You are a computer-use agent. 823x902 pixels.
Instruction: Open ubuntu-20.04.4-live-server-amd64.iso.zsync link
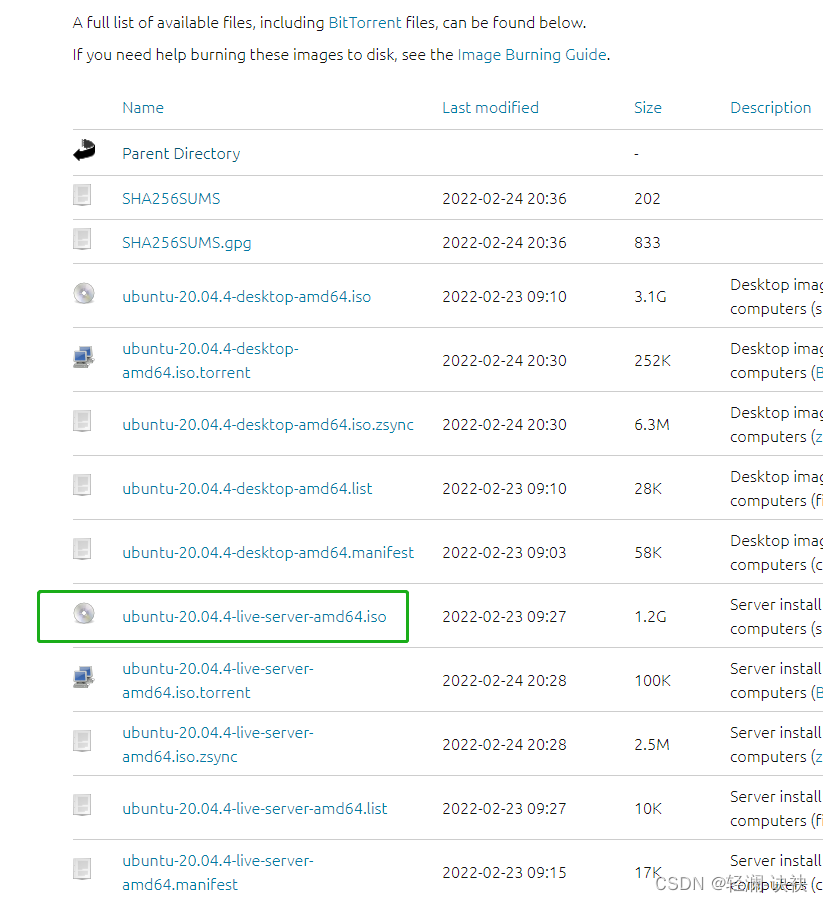(217, 744)
